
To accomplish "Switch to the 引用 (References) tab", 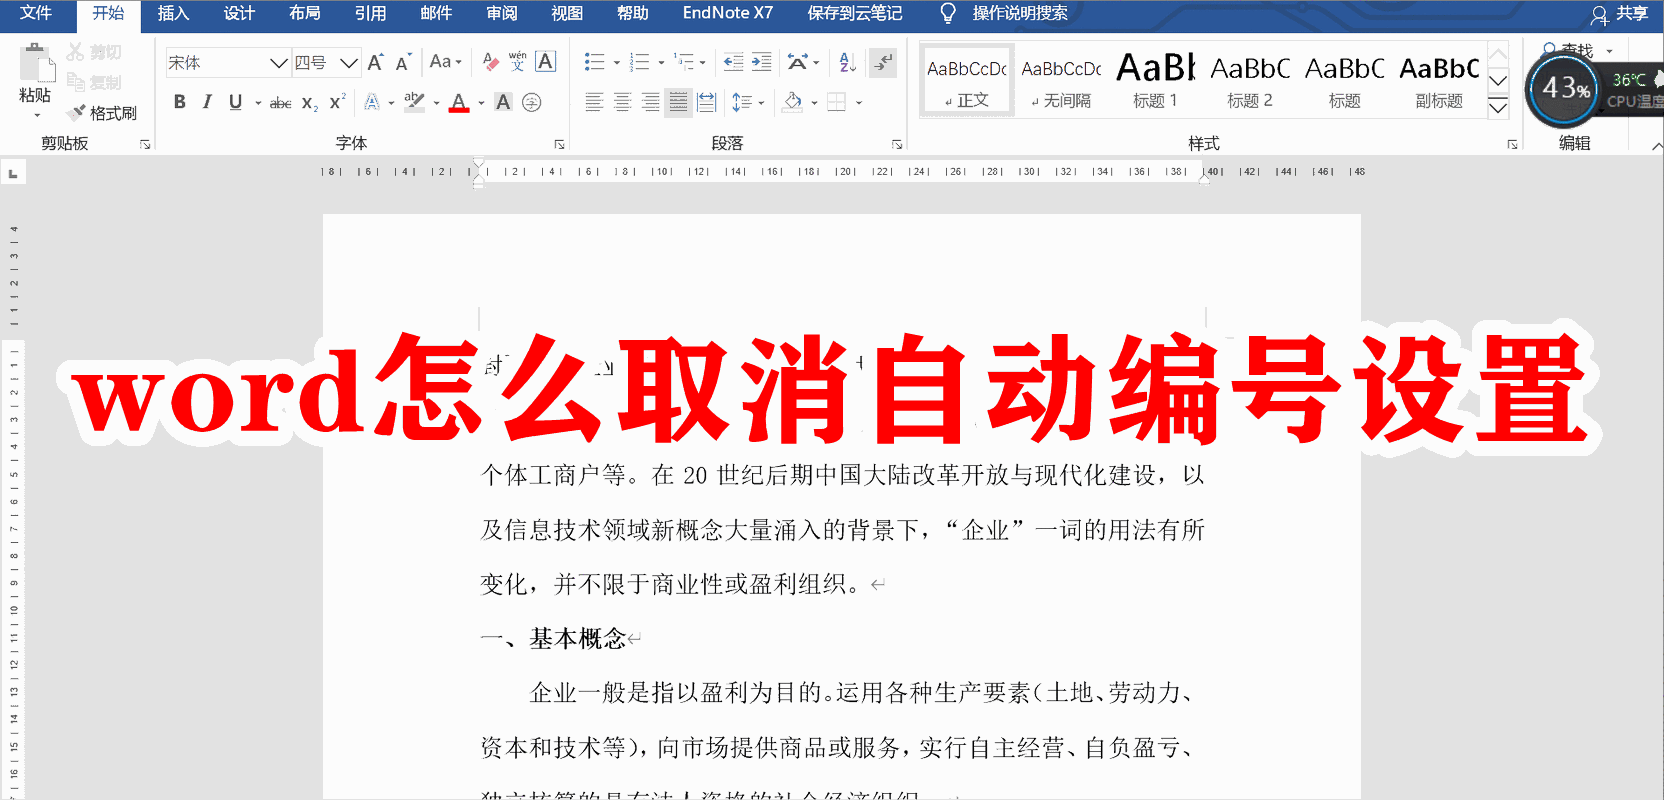I will 370,13.
